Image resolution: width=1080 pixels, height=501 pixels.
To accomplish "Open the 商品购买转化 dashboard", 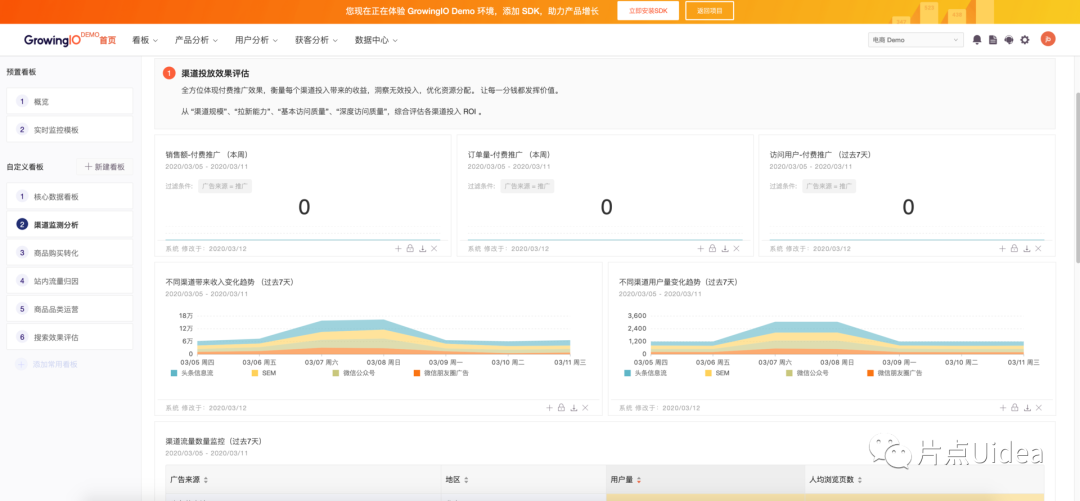I will point(70,253).
